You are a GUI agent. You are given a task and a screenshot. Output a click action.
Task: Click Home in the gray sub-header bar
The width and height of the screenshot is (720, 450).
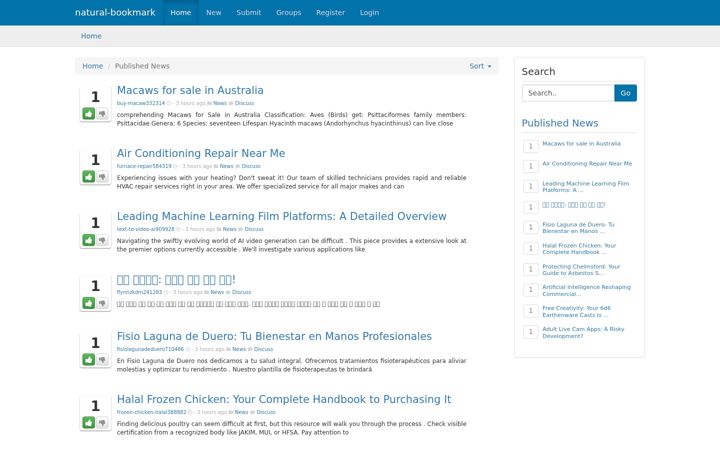tap(91, 36)
